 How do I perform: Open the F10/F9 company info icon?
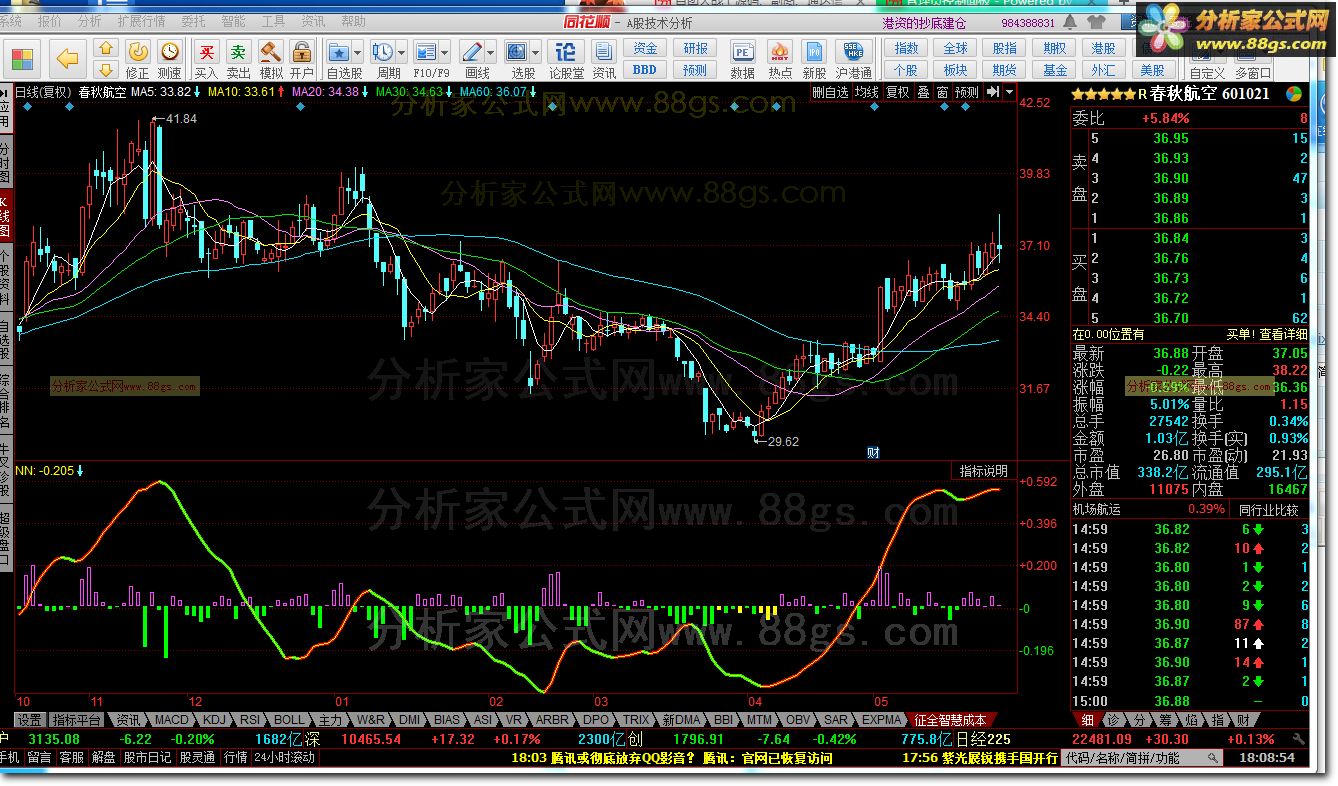pyautogui.click(x=426, y=51)
